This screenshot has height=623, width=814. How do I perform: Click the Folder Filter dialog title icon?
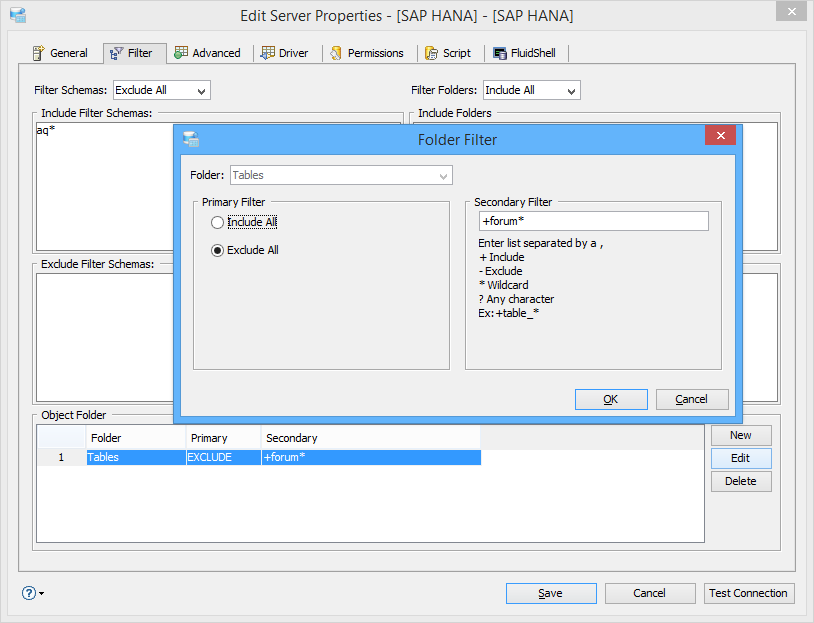point(191,139)
